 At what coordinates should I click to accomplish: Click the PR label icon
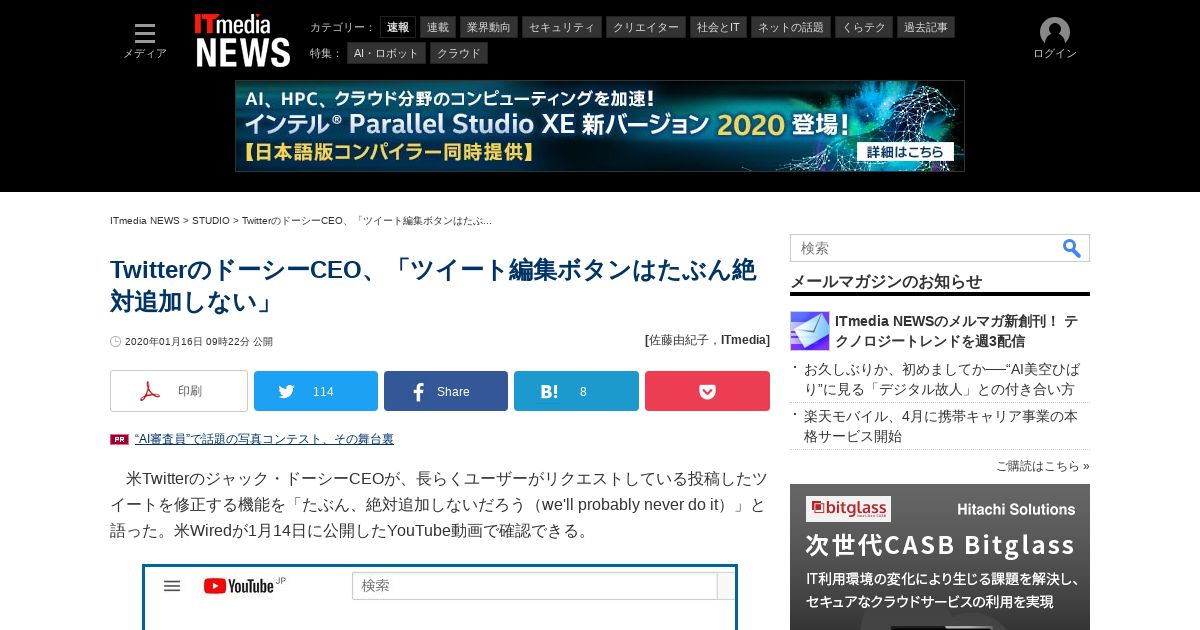click(x=119, y=439)
